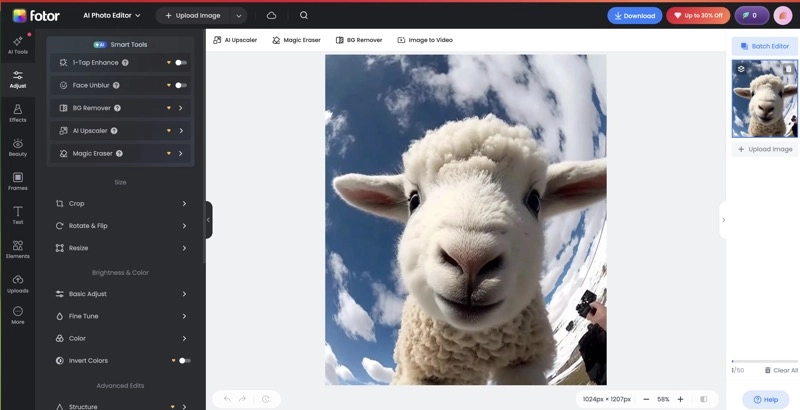Viewport: 800px width, 410px height.
Task: Collapse the right batch panel
Action: [723, 220]
